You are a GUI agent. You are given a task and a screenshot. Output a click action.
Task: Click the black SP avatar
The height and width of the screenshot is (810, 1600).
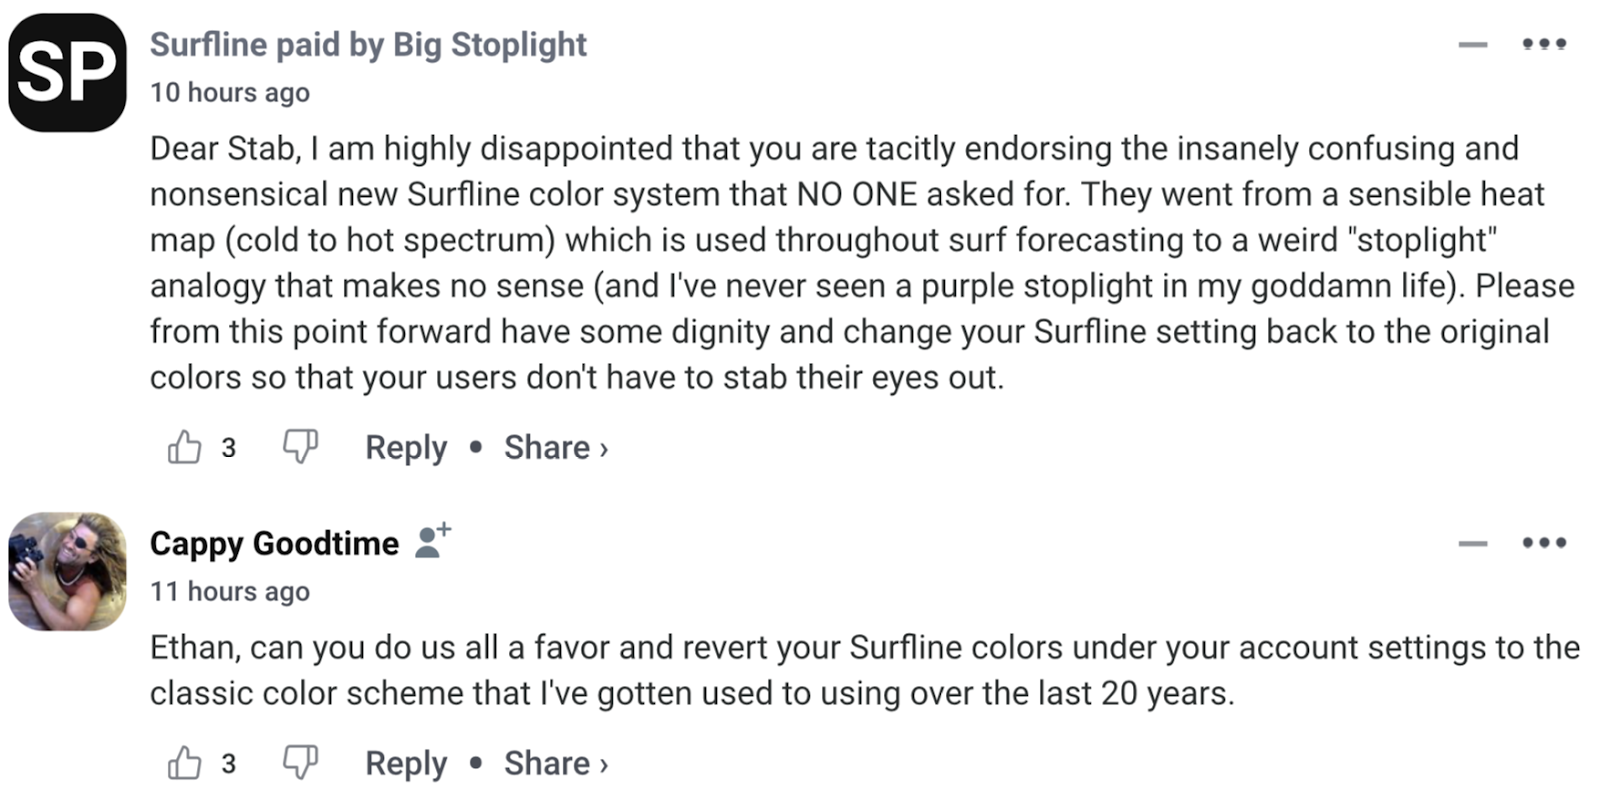point(67,72)
